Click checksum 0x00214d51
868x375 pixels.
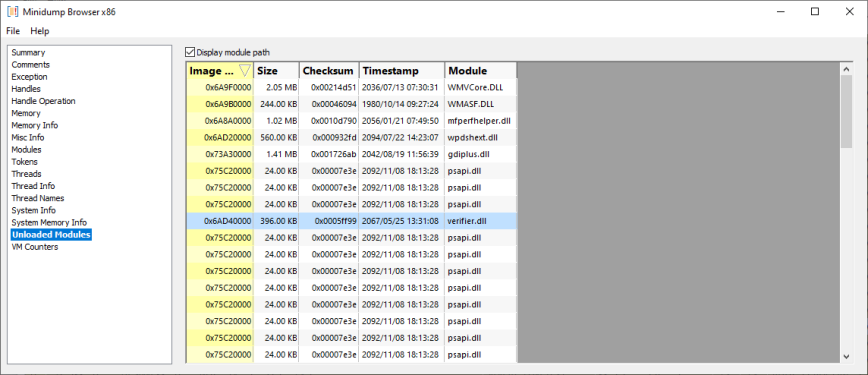(x=334, y=88)
